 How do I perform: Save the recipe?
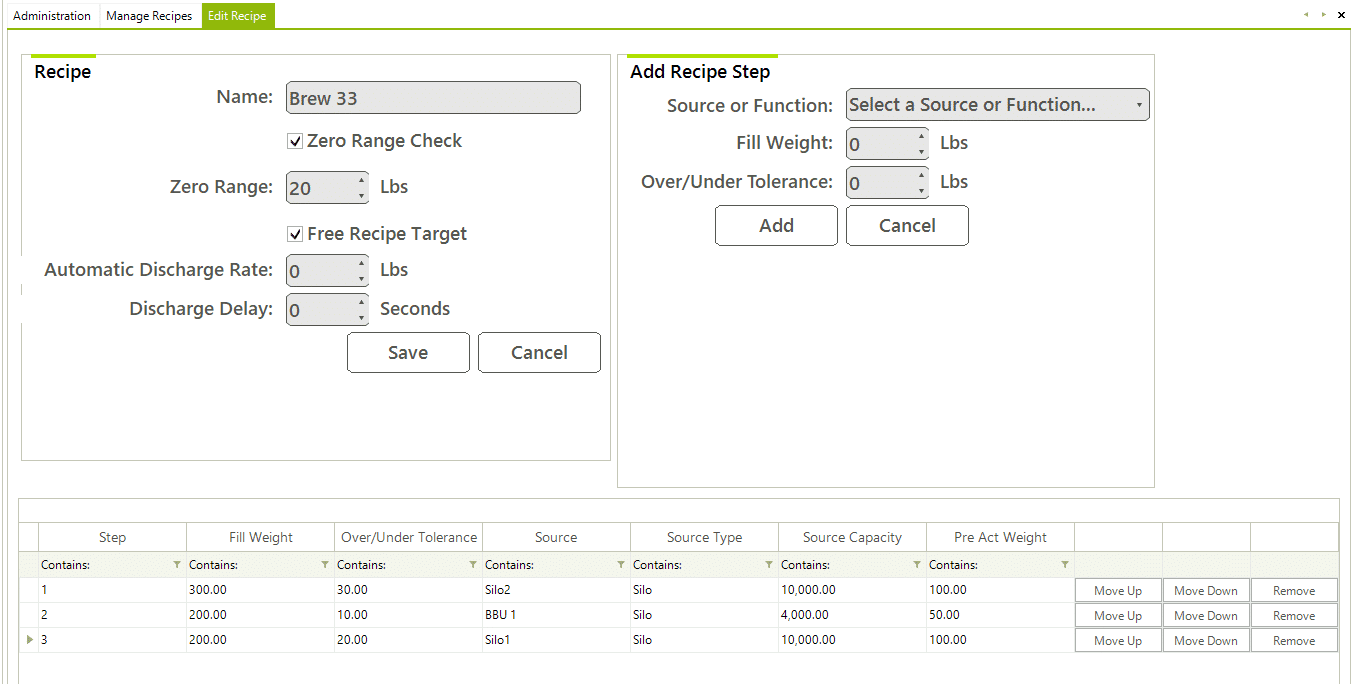pos(408,353)
